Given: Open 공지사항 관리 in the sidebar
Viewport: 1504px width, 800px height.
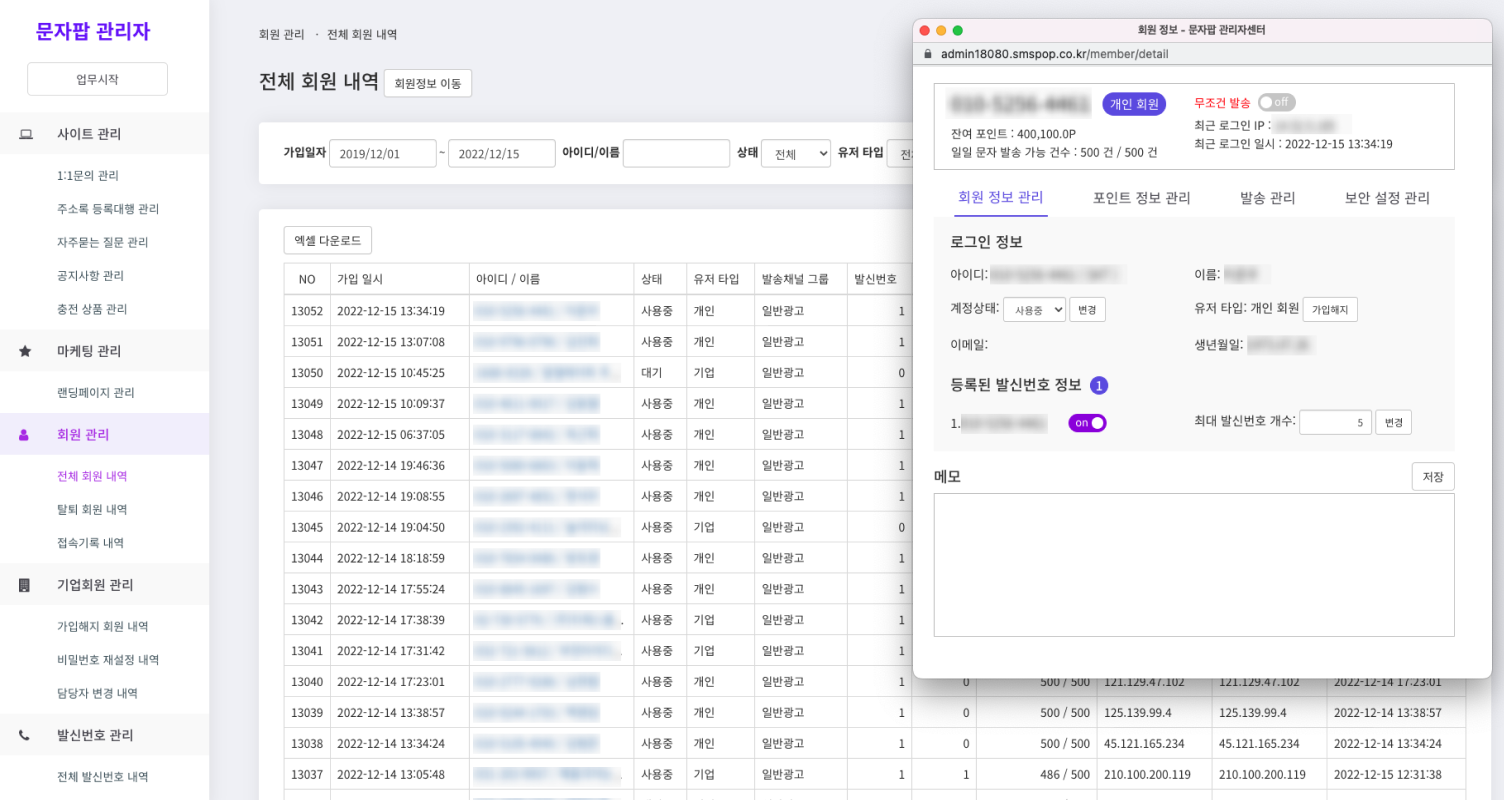Looking at the screenshot, I should [91, 276].
